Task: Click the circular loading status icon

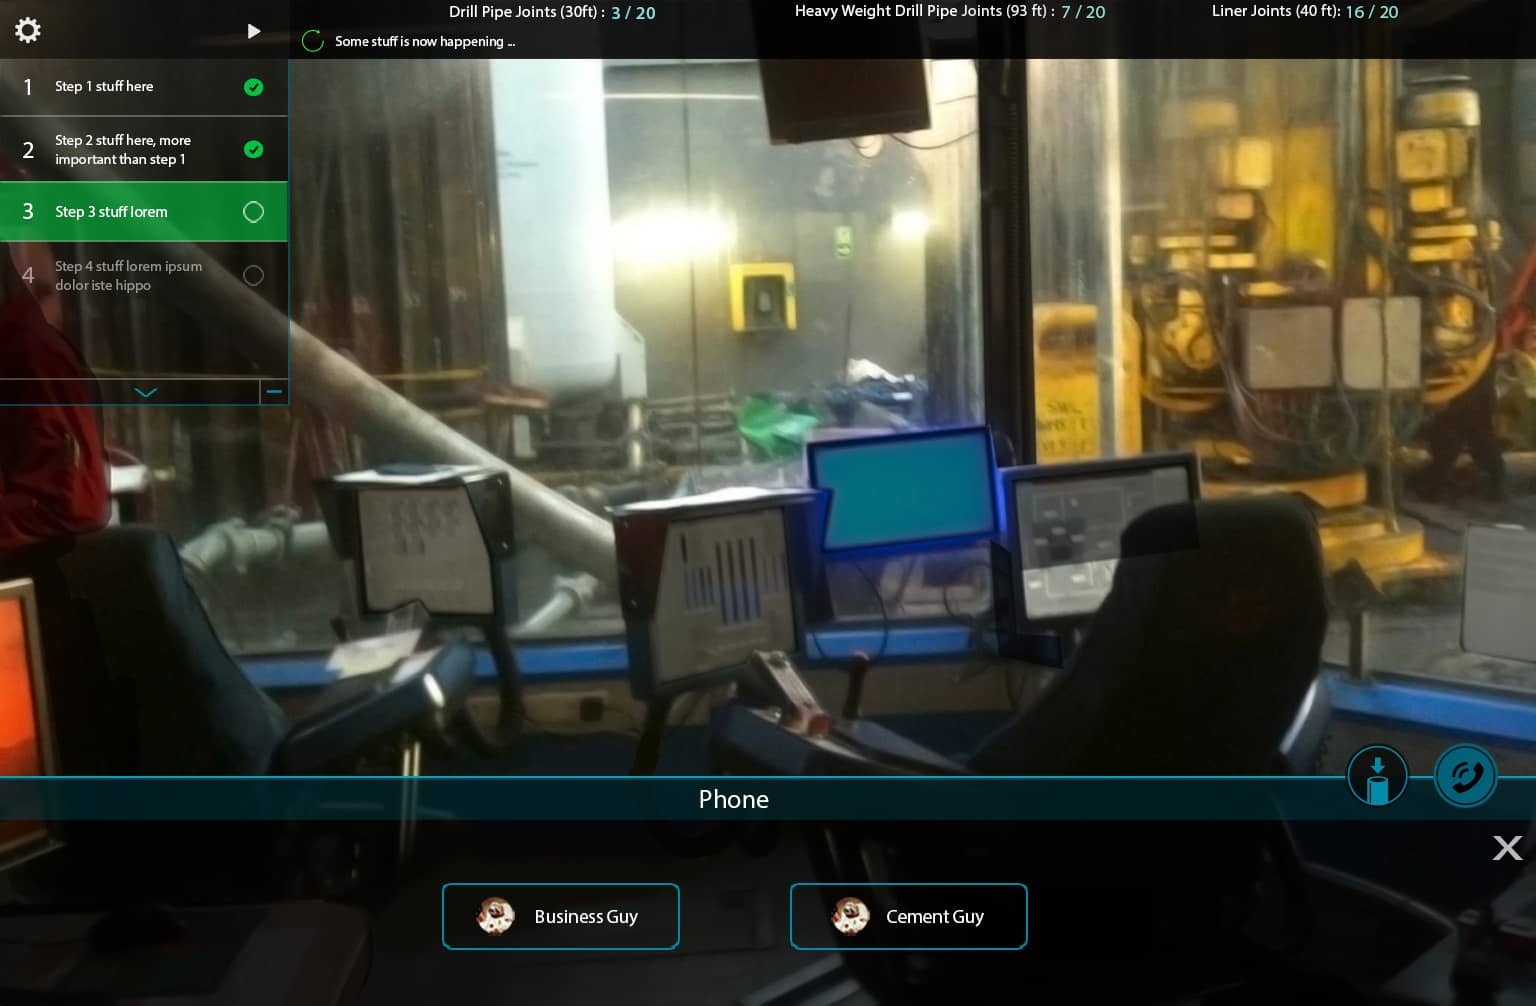Action: [313, 41]
